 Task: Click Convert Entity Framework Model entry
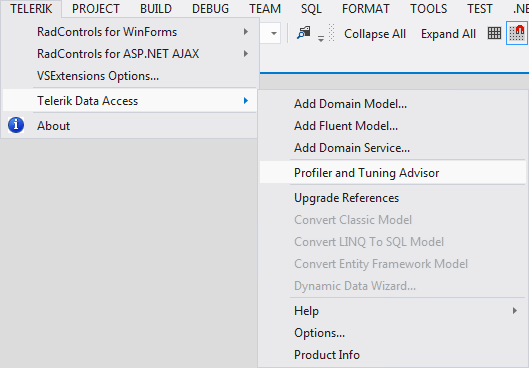[x=393, y=263]
